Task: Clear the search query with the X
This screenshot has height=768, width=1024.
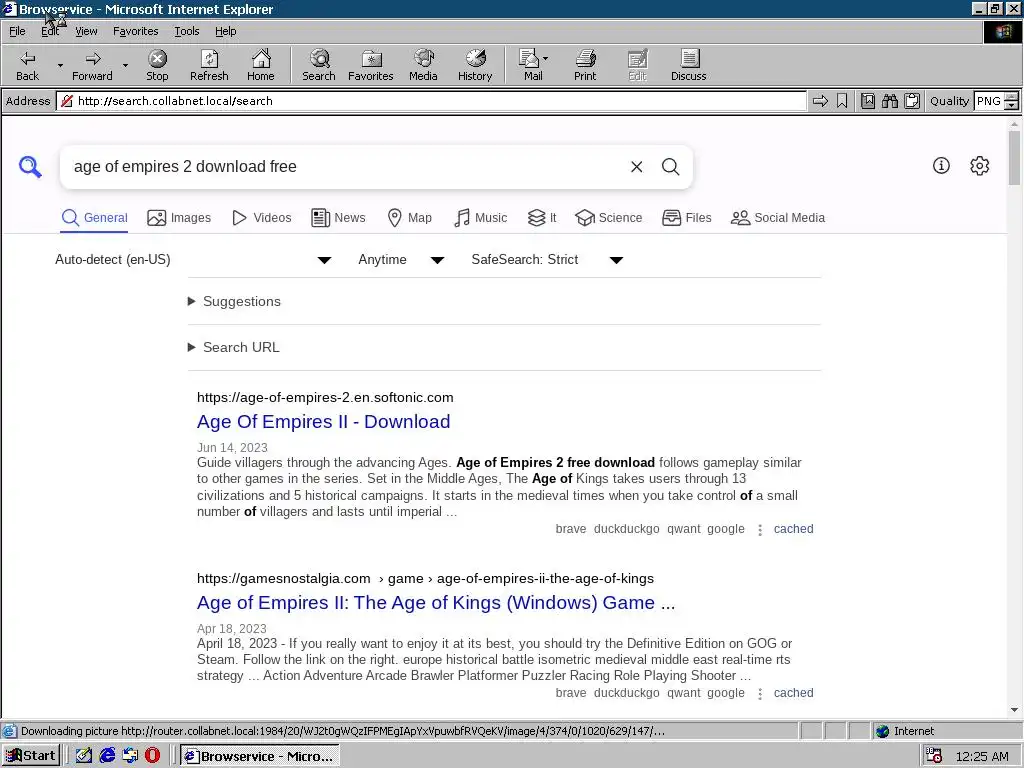Action: [x=637, y=167]
